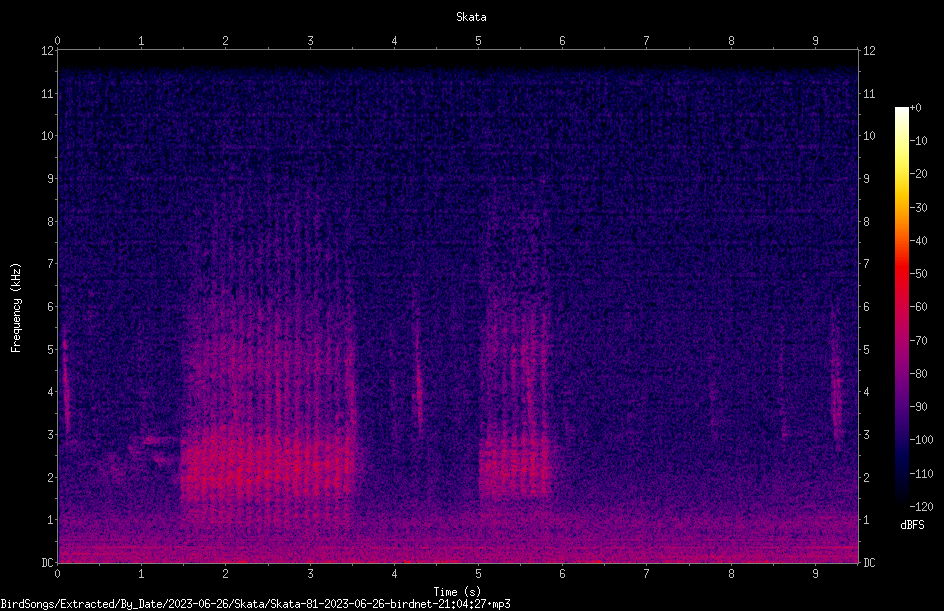This screenshot has width=944, height=611.
Task: Click the "-60" color bar label
Action: coord(918,307)
